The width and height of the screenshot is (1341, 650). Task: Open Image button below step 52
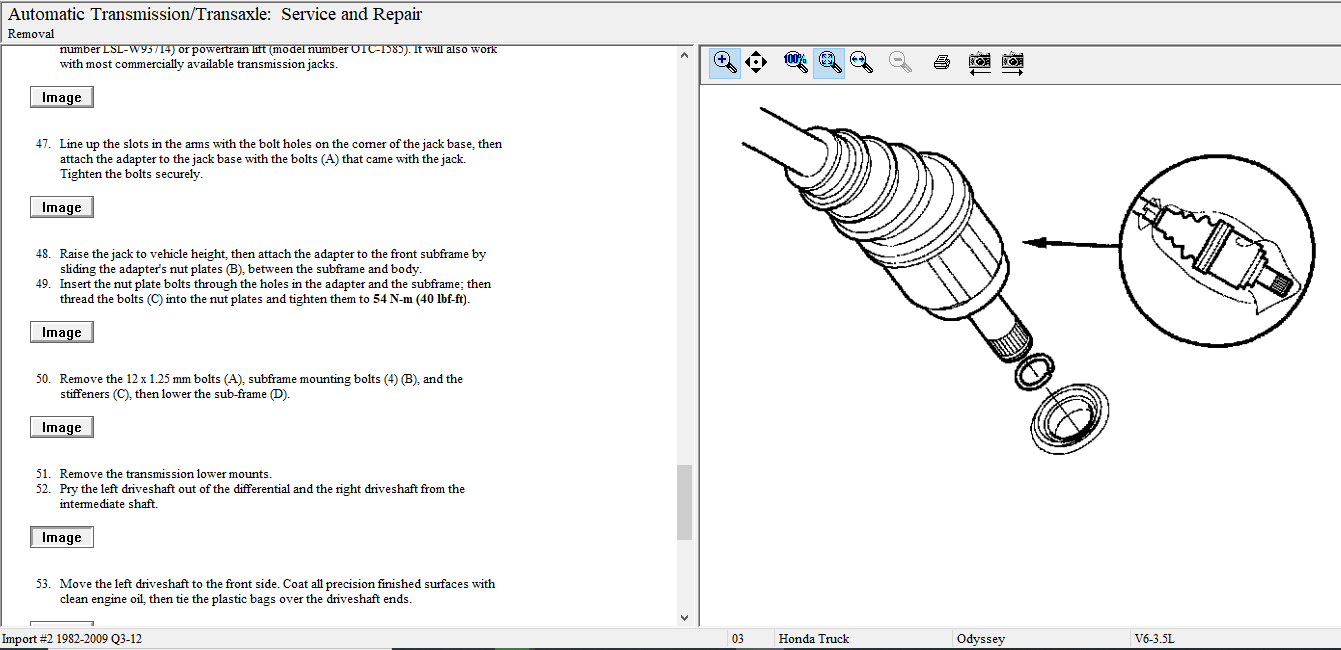[62, 537]
